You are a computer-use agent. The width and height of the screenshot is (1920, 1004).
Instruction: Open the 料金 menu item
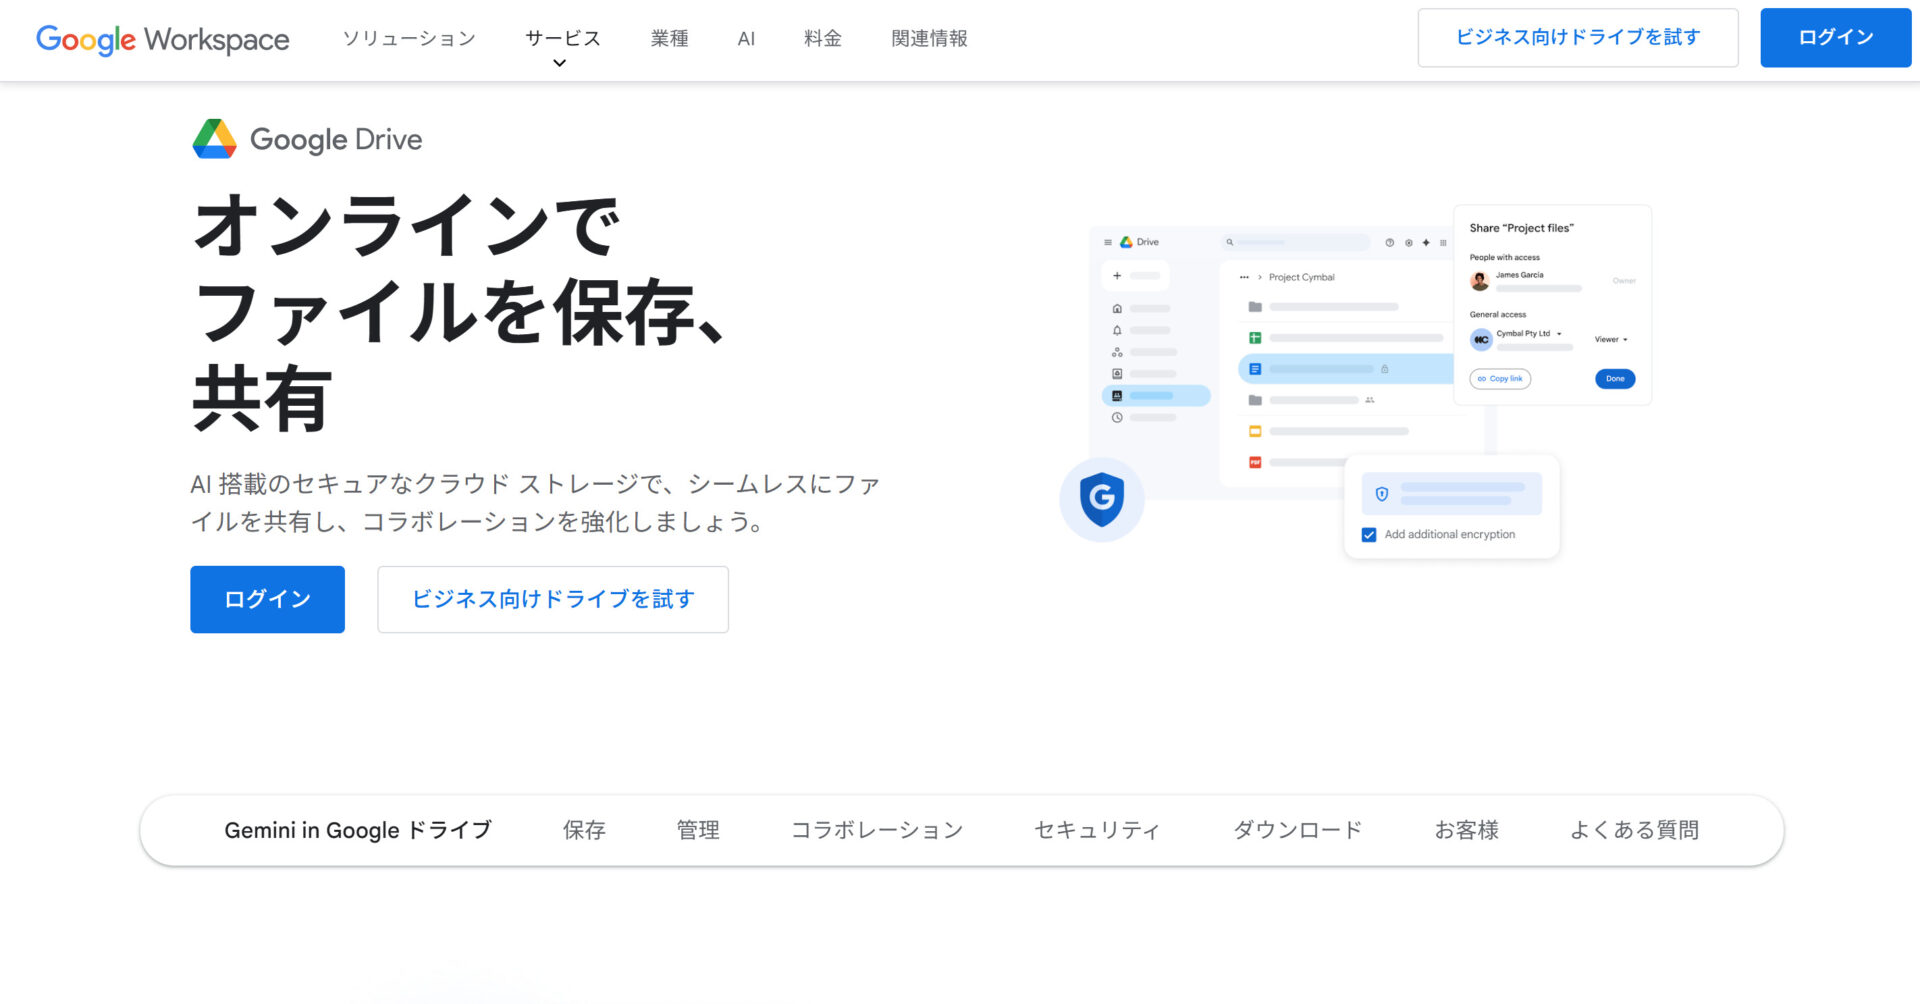[x=822, y=39]
